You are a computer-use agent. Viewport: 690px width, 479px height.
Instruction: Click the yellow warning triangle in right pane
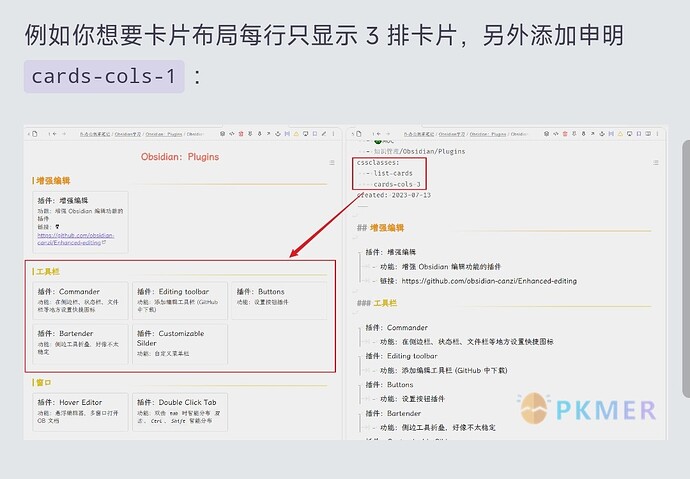click(620, 134)
